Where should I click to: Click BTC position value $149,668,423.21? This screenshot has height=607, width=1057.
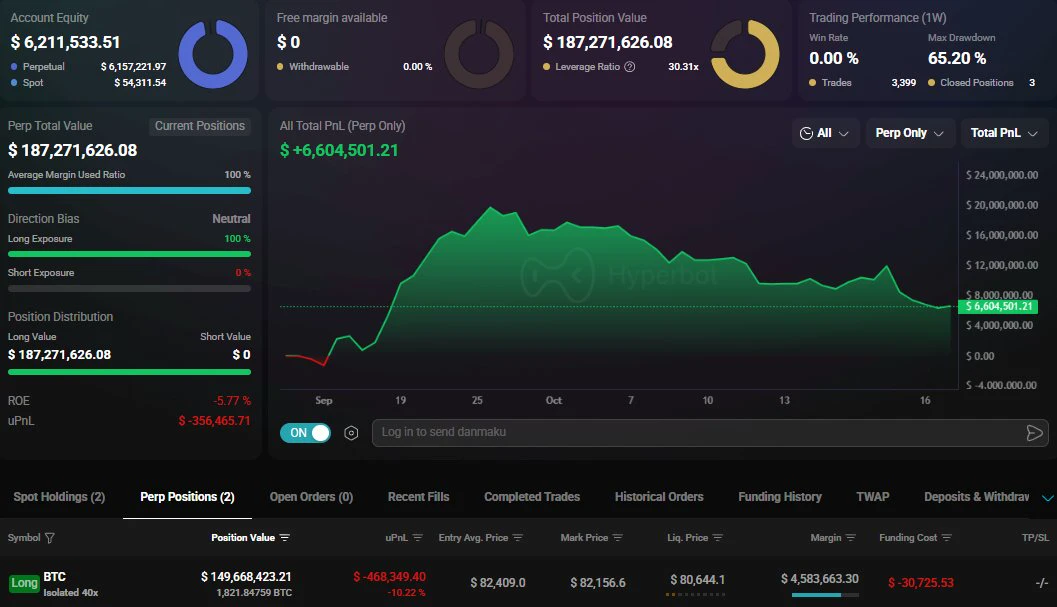pos(246,577)
